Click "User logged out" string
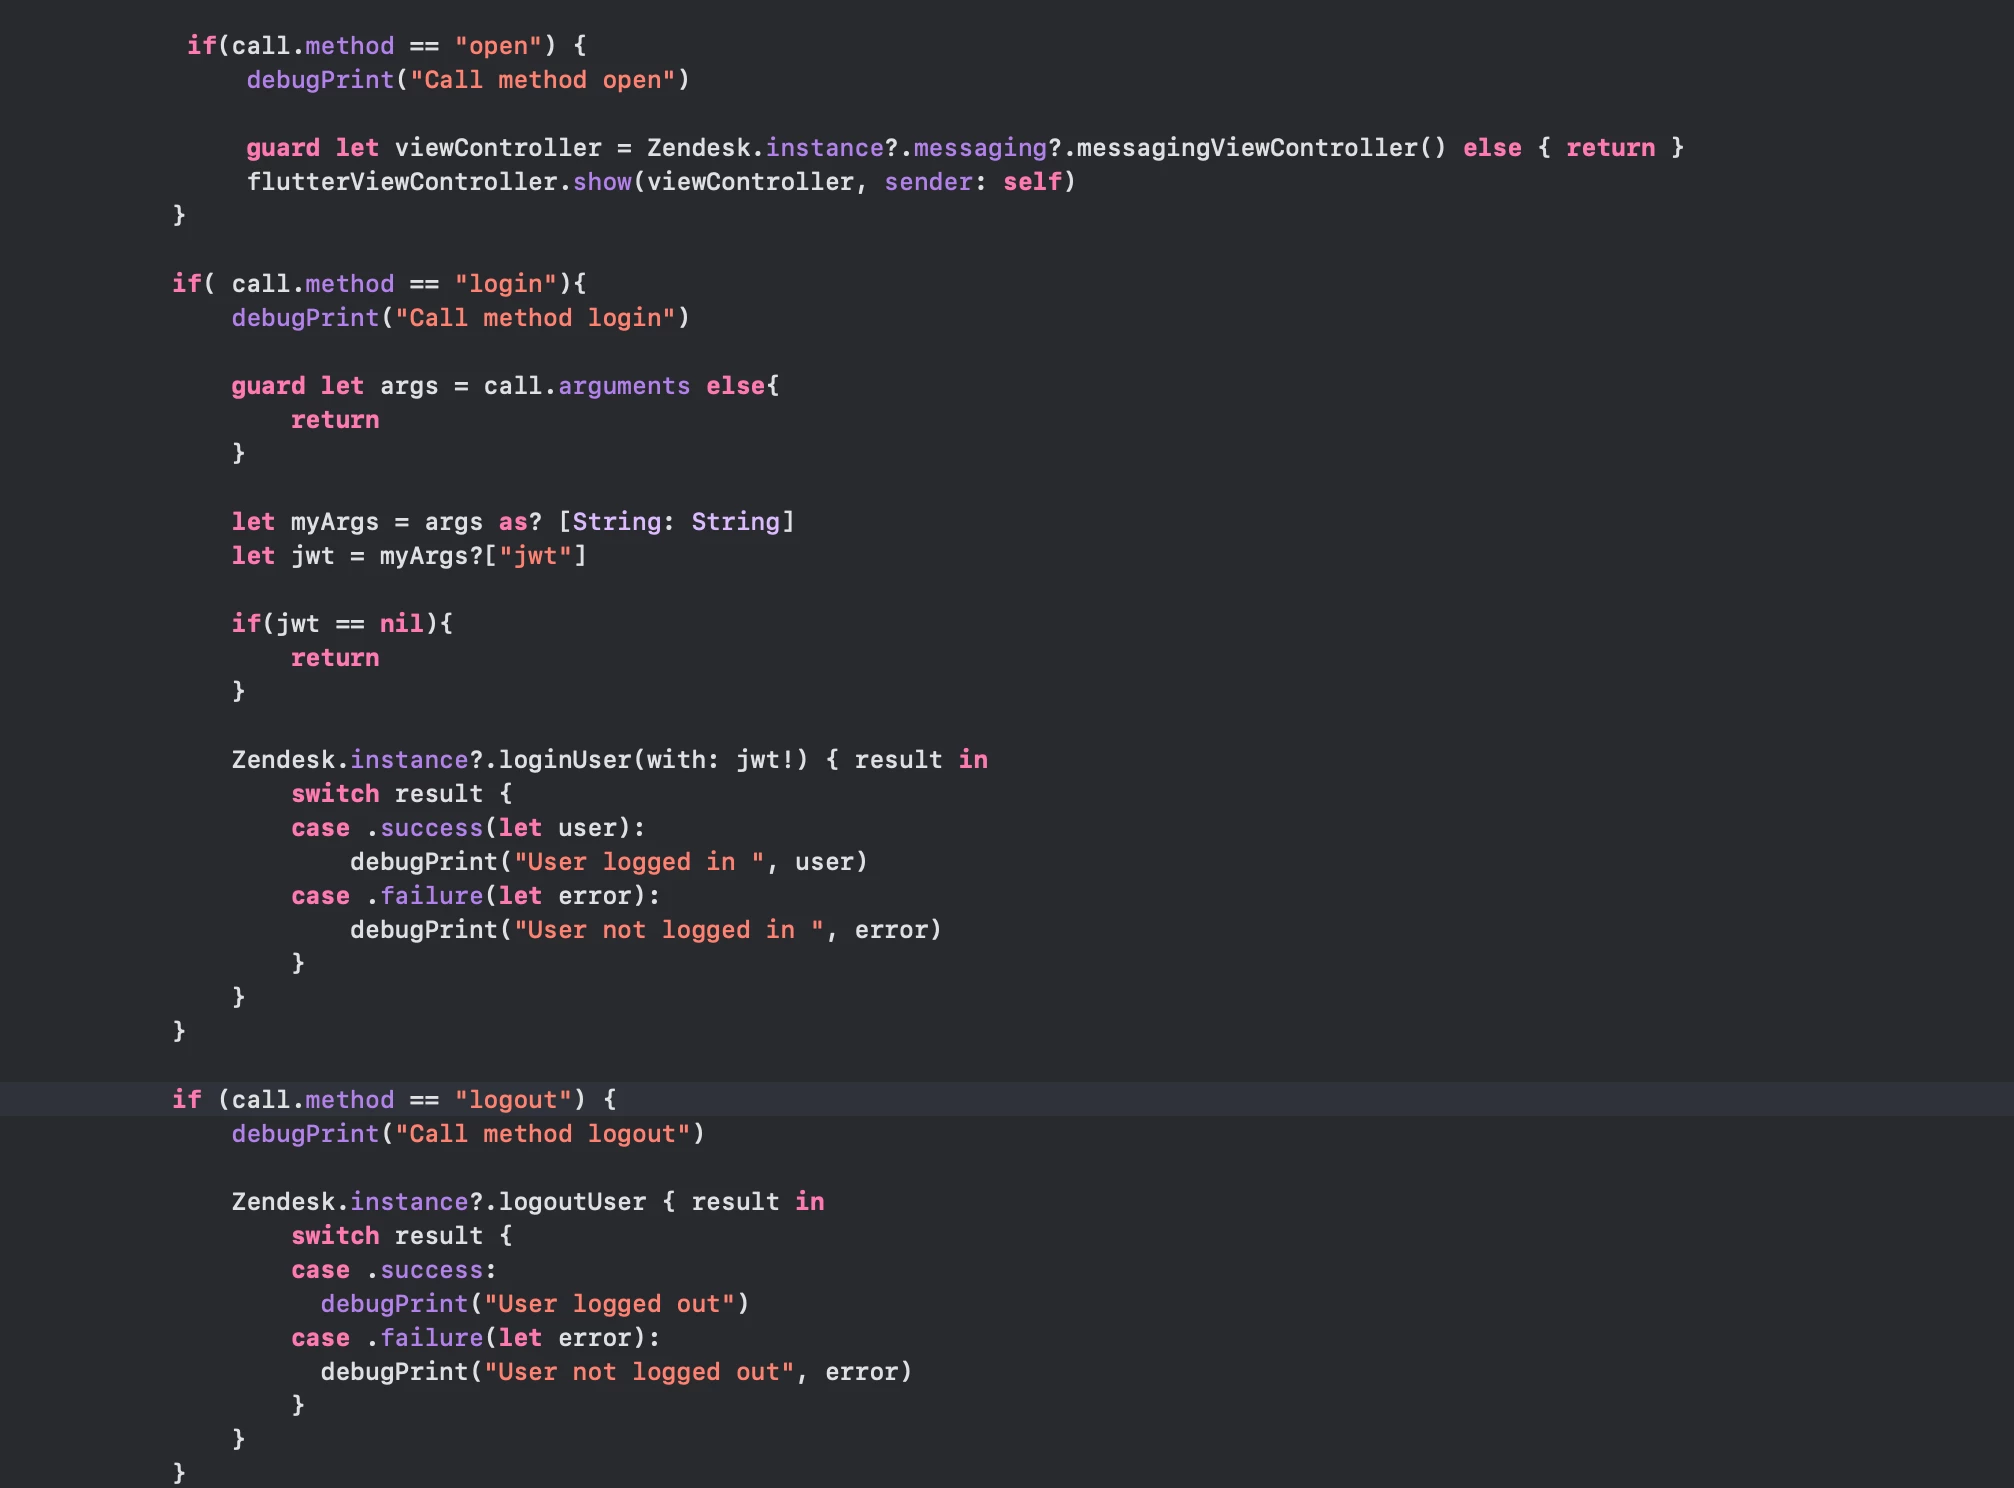 609,1304
